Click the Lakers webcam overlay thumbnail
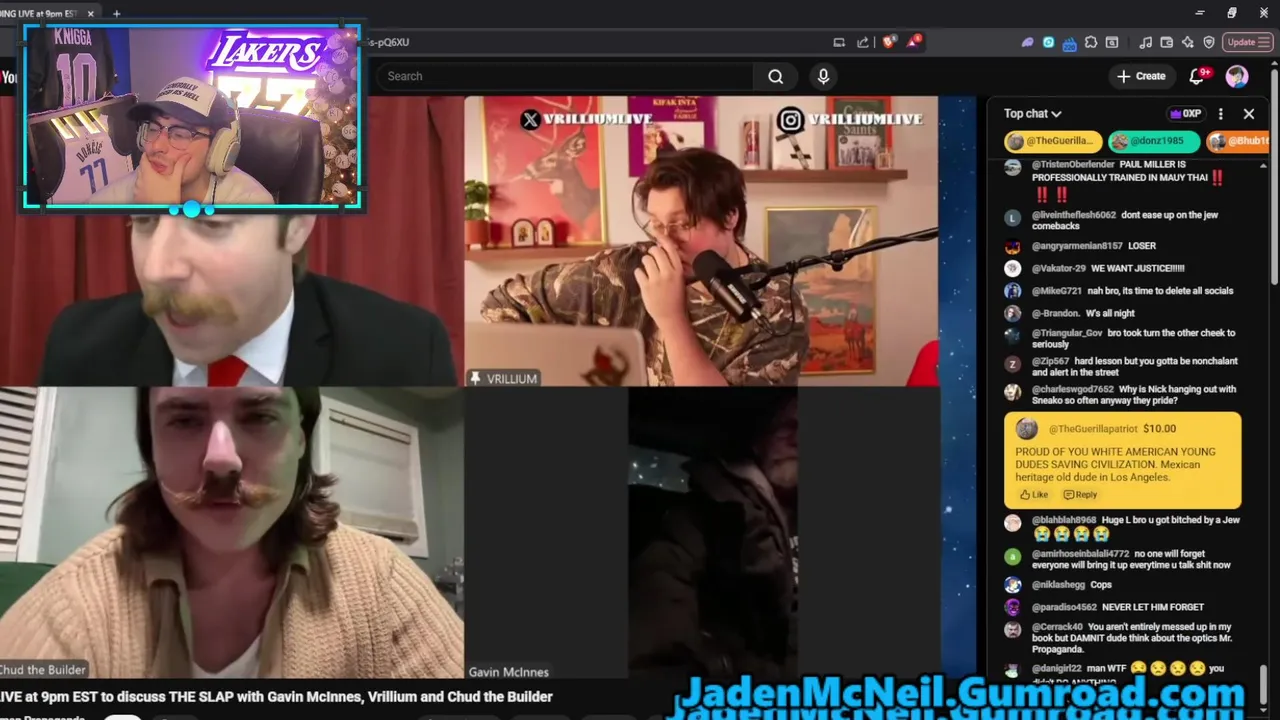This screenshot has width=1280, height=720. point(191,117)
